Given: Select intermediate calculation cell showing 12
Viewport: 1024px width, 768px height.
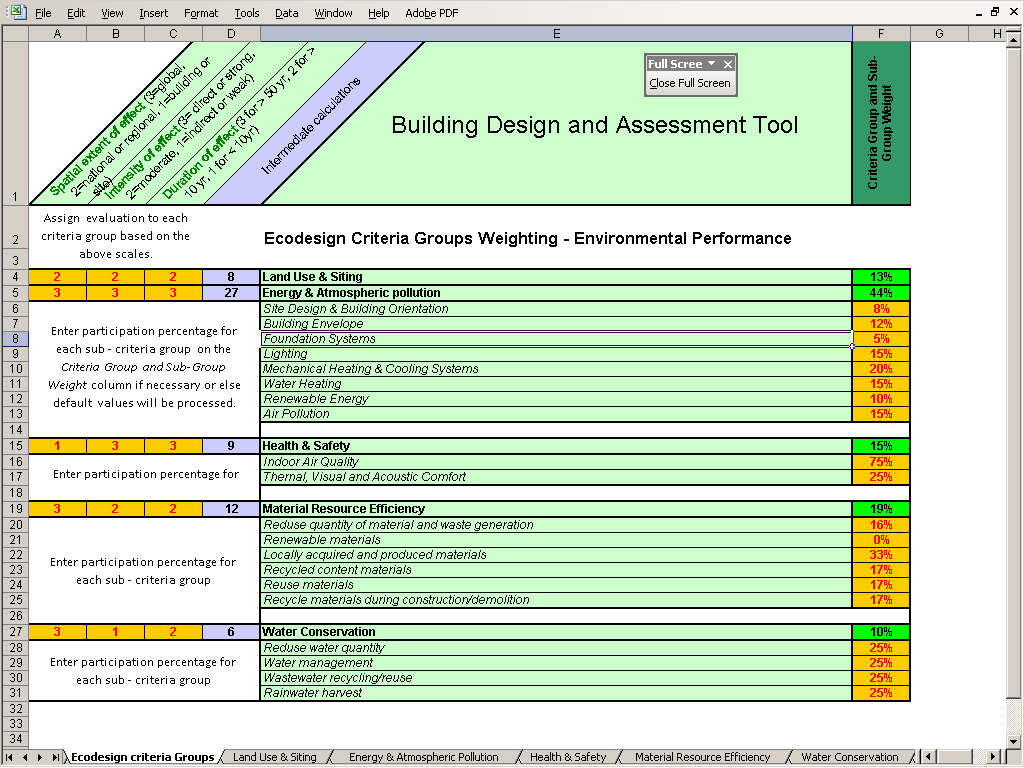Looking at the screenshot, I should (231, 509).
